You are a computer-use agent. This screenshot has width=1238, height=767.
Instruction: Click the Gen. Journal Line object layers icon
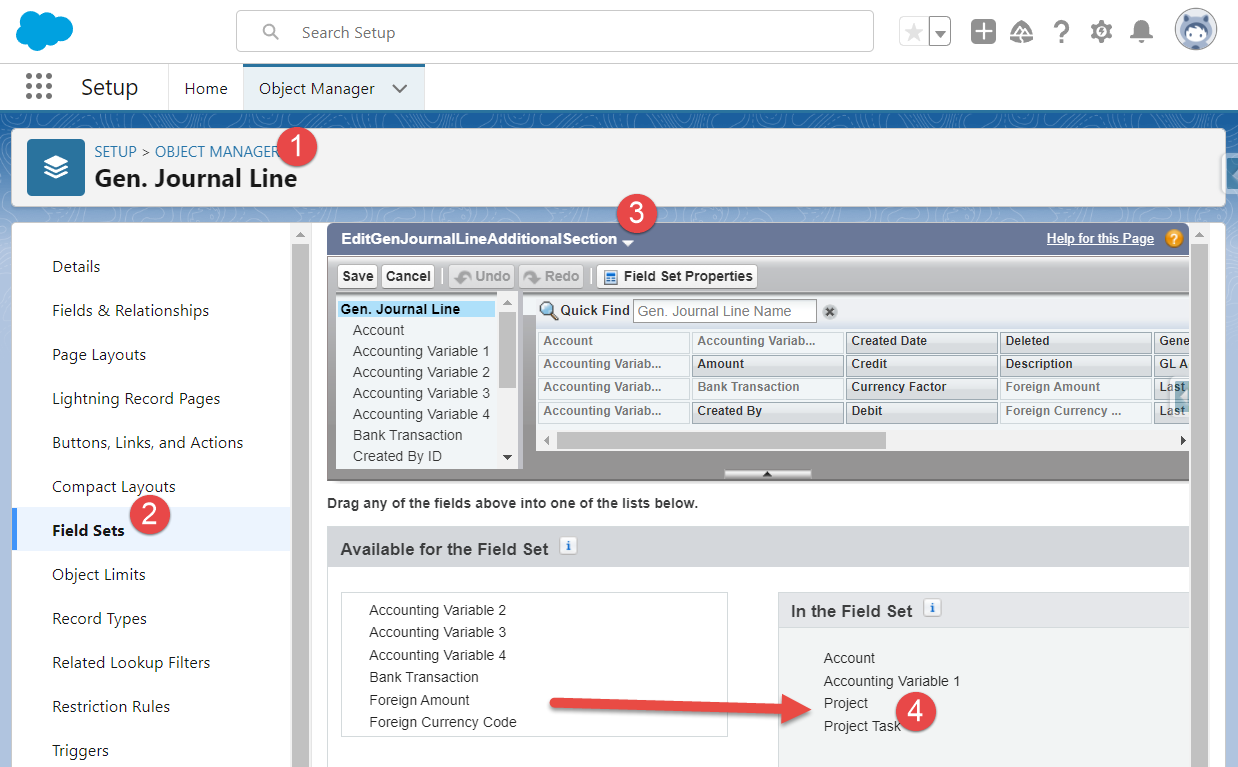point(56,167)
